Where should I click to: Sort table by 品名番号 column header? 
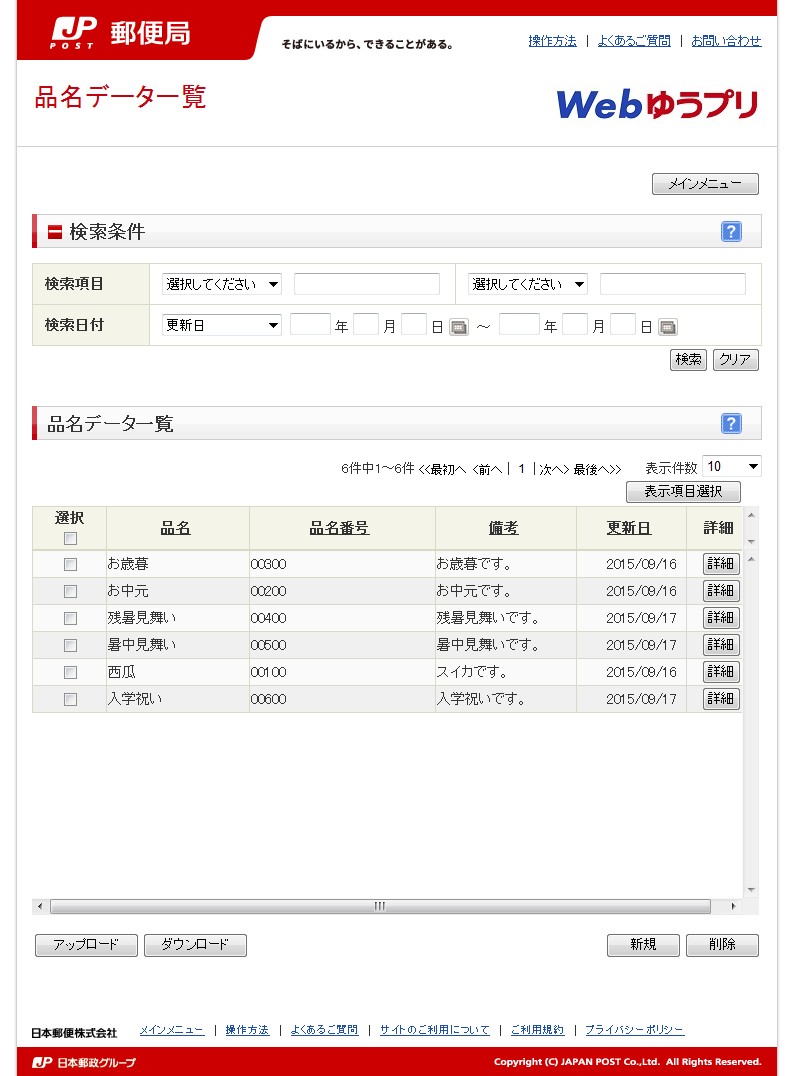339,528
